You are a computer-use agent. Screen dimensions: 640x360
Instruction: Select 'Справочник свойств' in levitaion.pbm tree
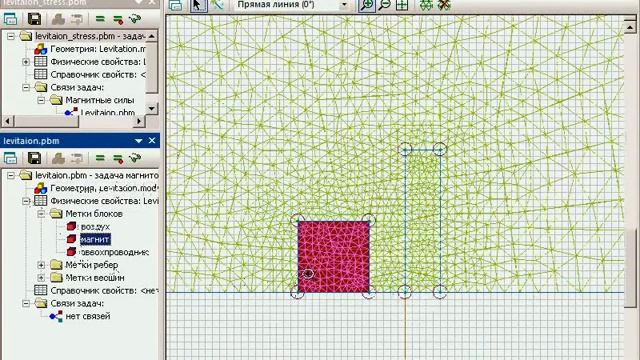[104, 291]
